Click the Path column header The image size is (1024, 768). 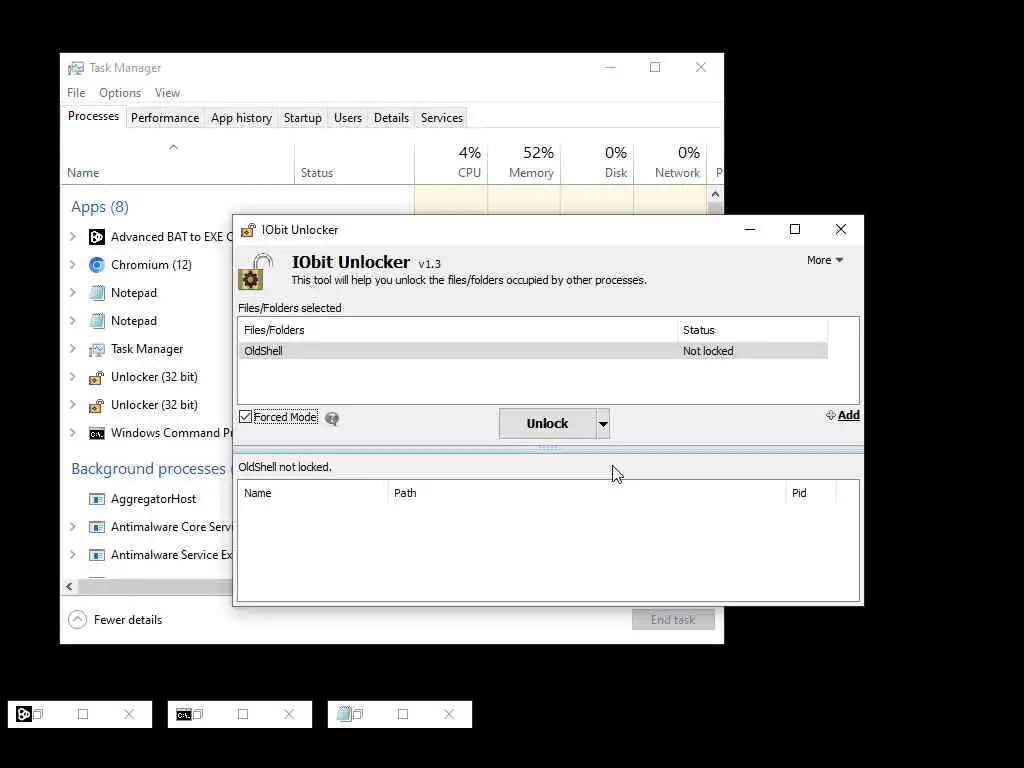(x=586, y=493)
